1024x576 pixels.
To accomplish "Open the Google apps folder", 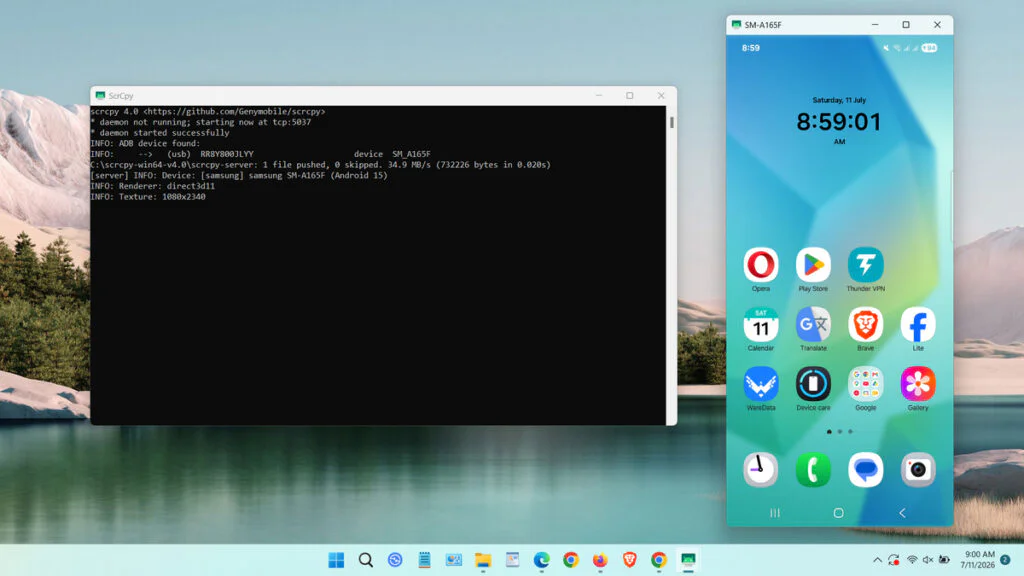I will pos(865,384).
